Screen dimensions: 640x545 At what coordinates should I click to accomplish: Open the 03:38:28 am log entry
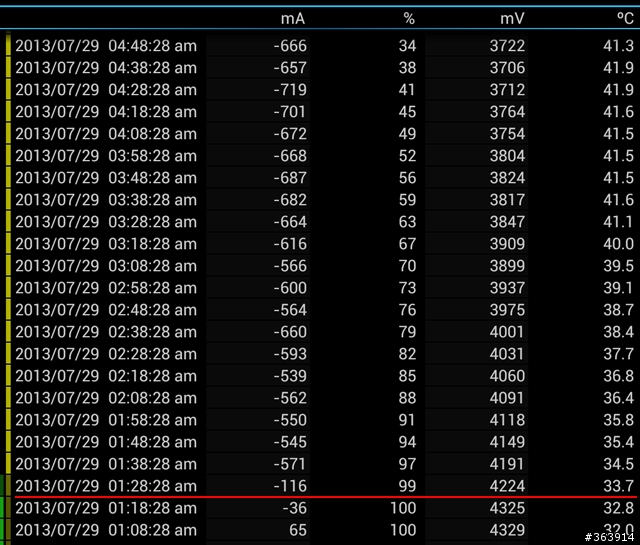320,200
